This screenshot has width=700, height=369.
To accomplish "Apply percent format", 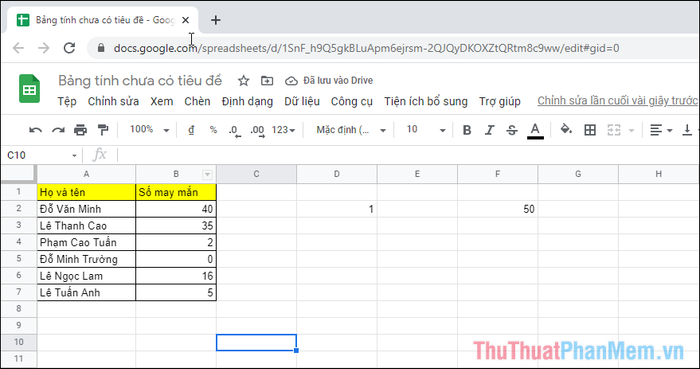I will click(213, 130).
